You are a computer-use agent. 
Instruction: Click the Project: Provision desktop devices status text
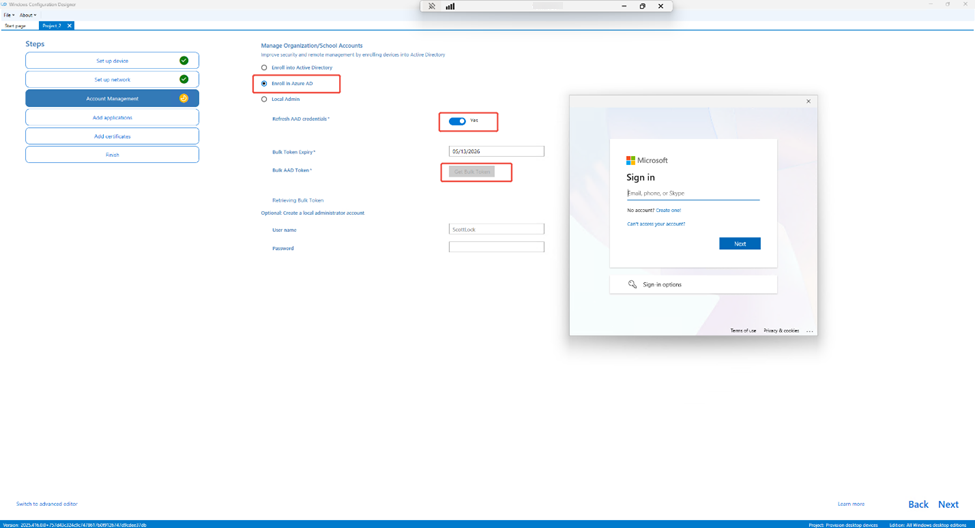[x=843, y=525]
